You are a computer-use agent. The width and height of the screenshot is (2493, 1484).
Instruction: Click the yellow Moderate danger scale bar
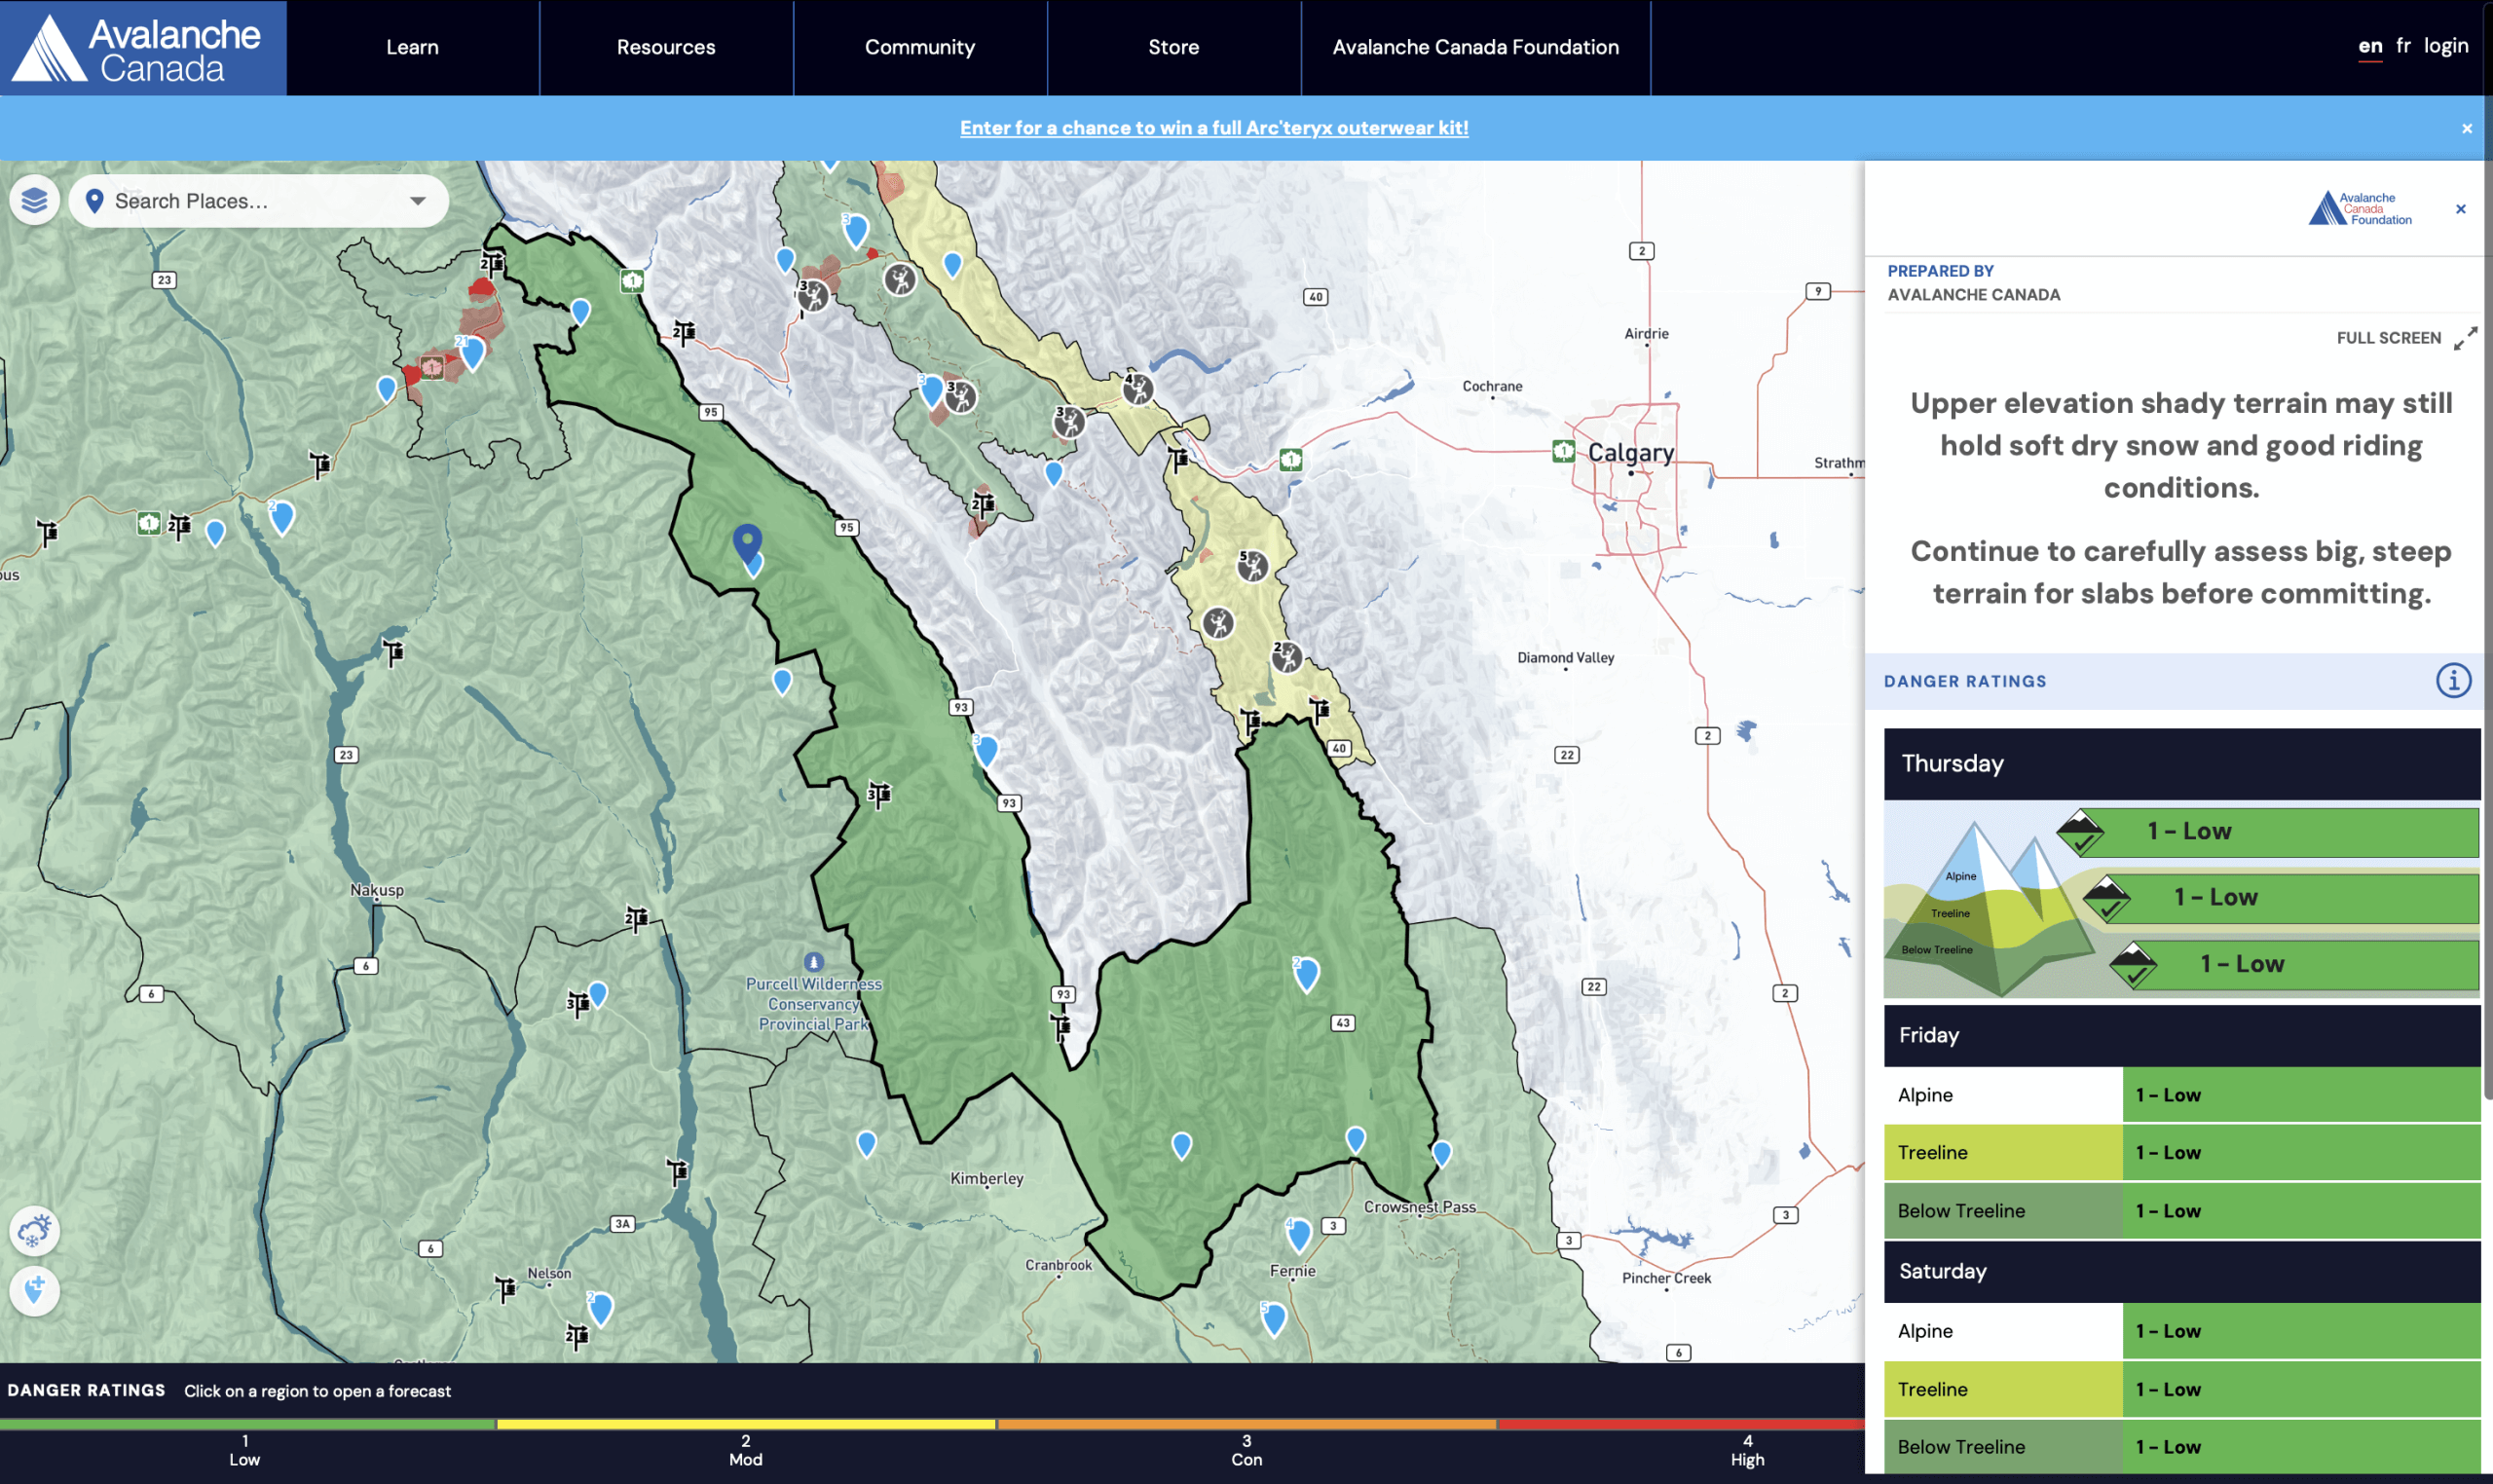click(746, 1424)
